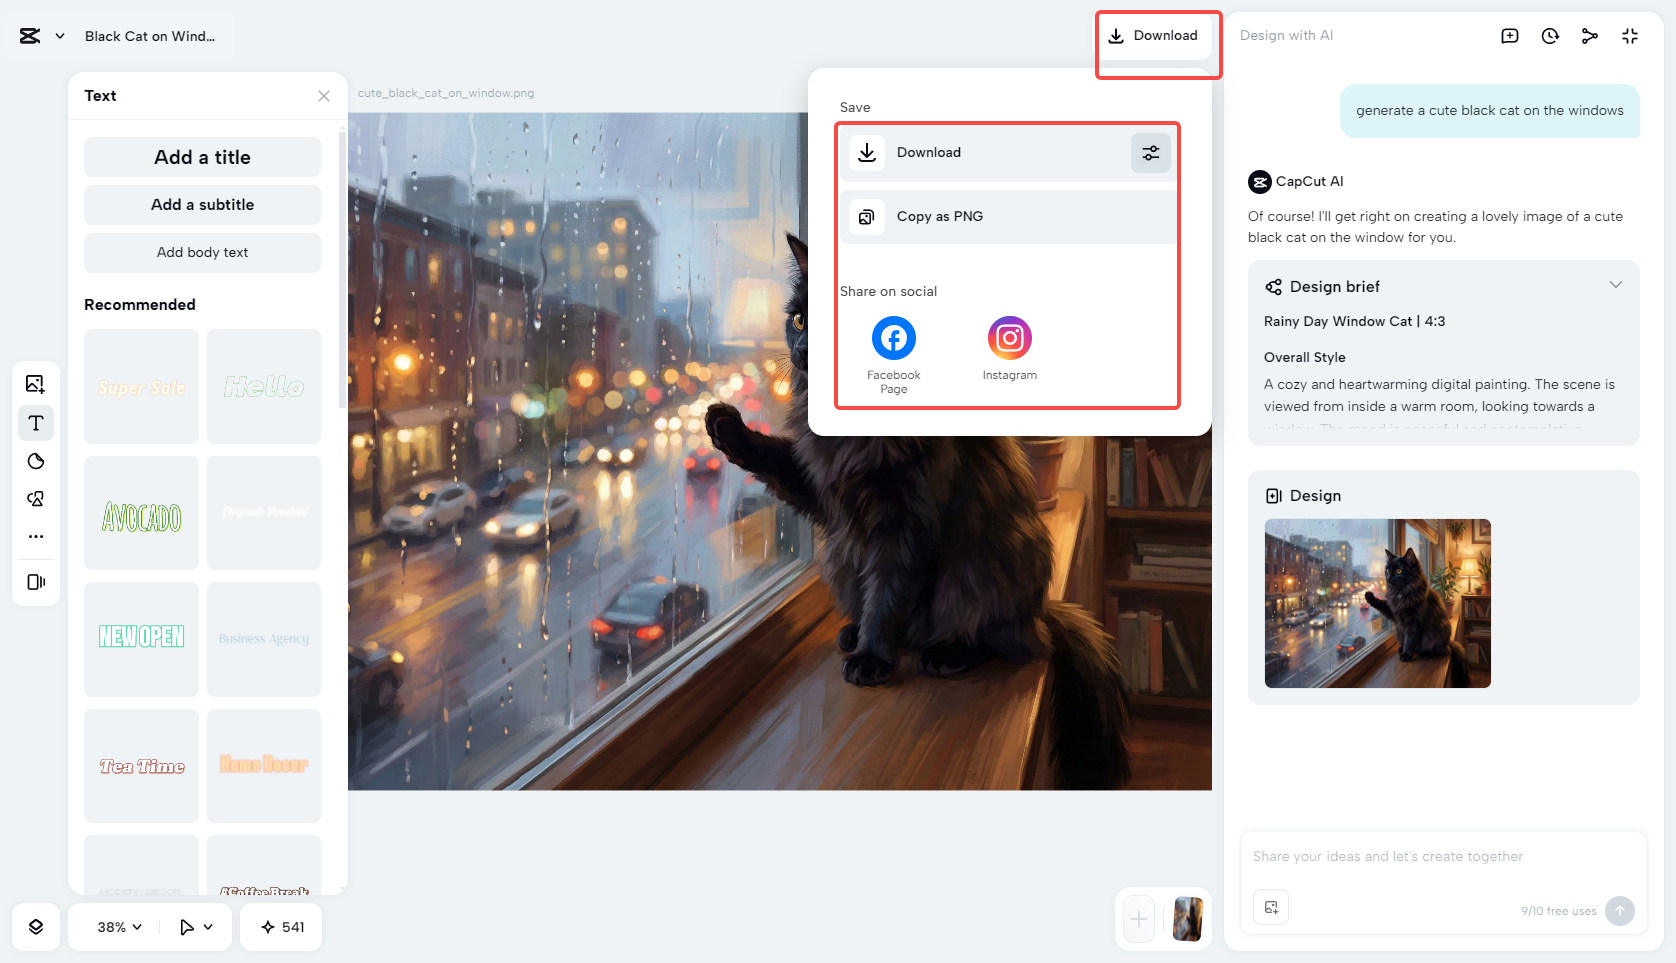Pick the Business Agency text preset
The height and width of the screenshot is (963, 1676).
[x=264, y=639]
